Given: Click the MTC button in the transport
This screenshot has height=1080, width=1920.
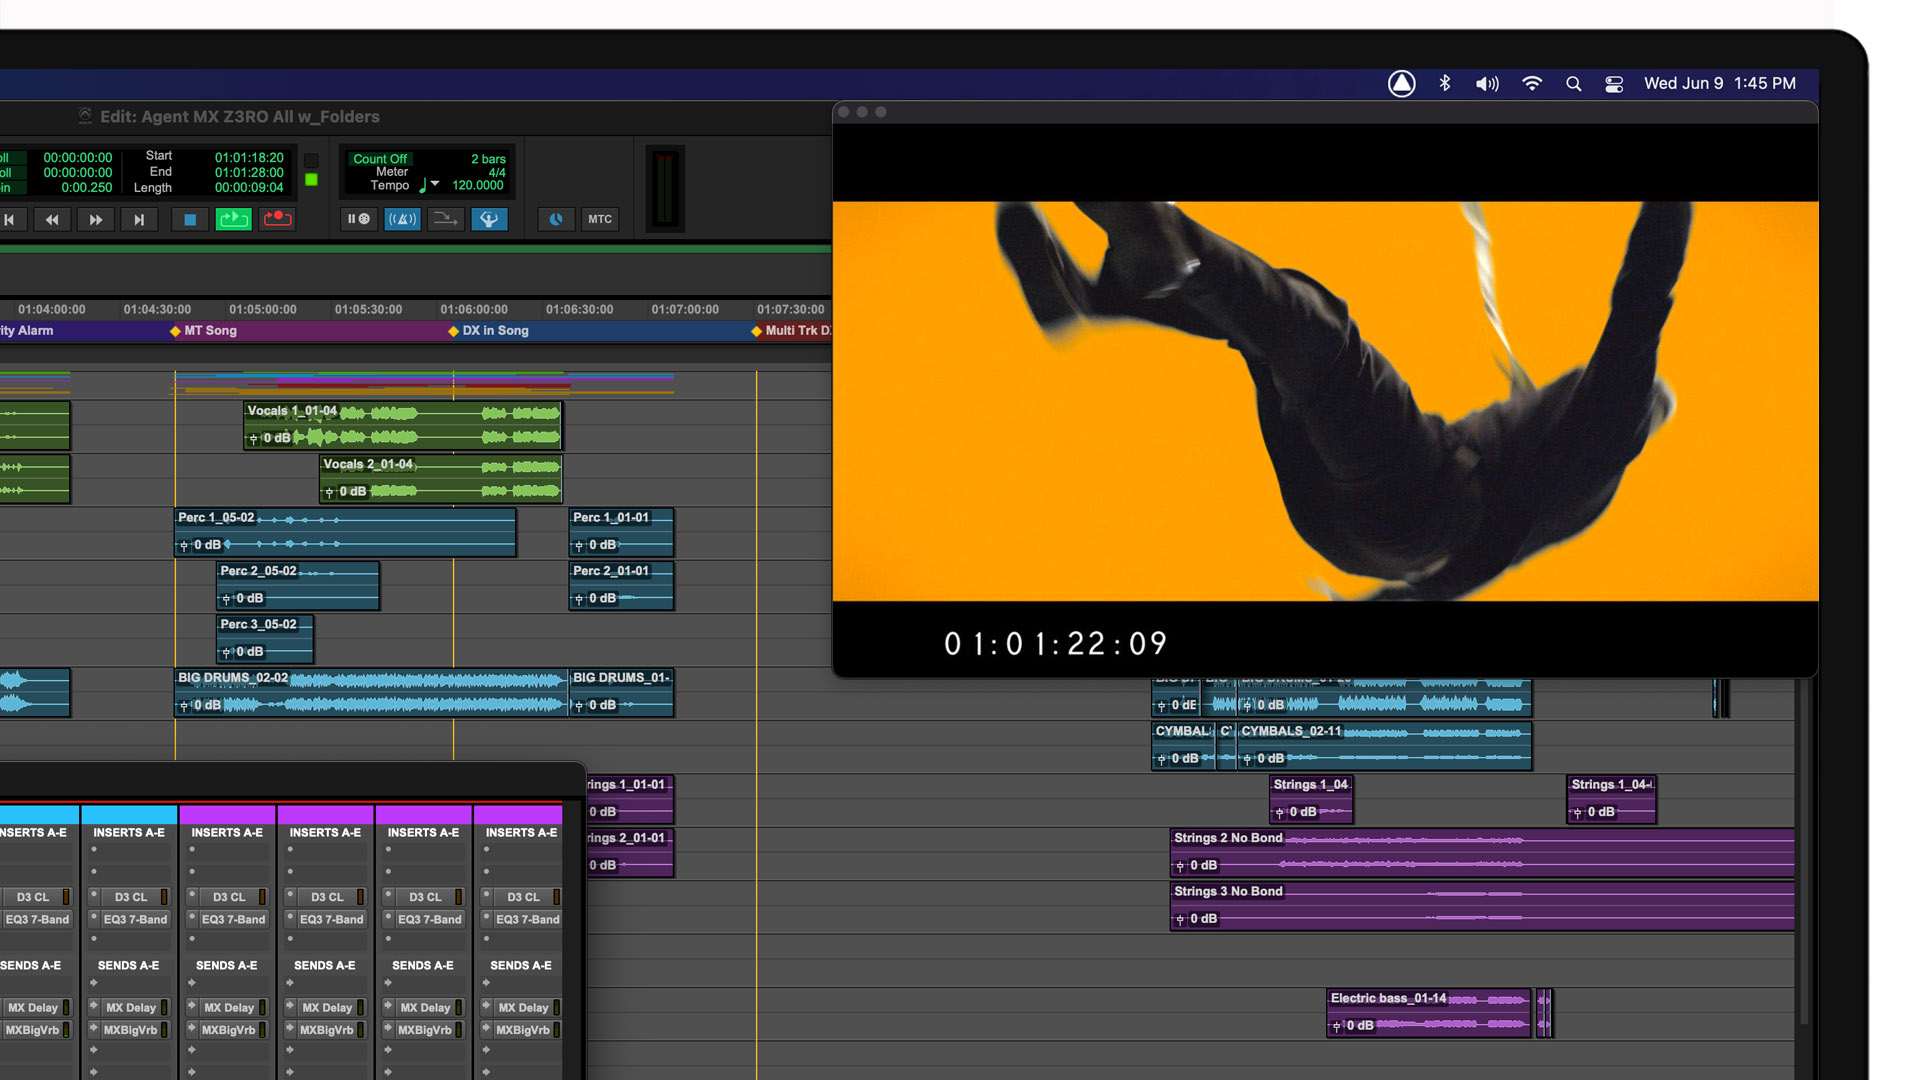Looking at the screenshot, I should pos(600,219).
